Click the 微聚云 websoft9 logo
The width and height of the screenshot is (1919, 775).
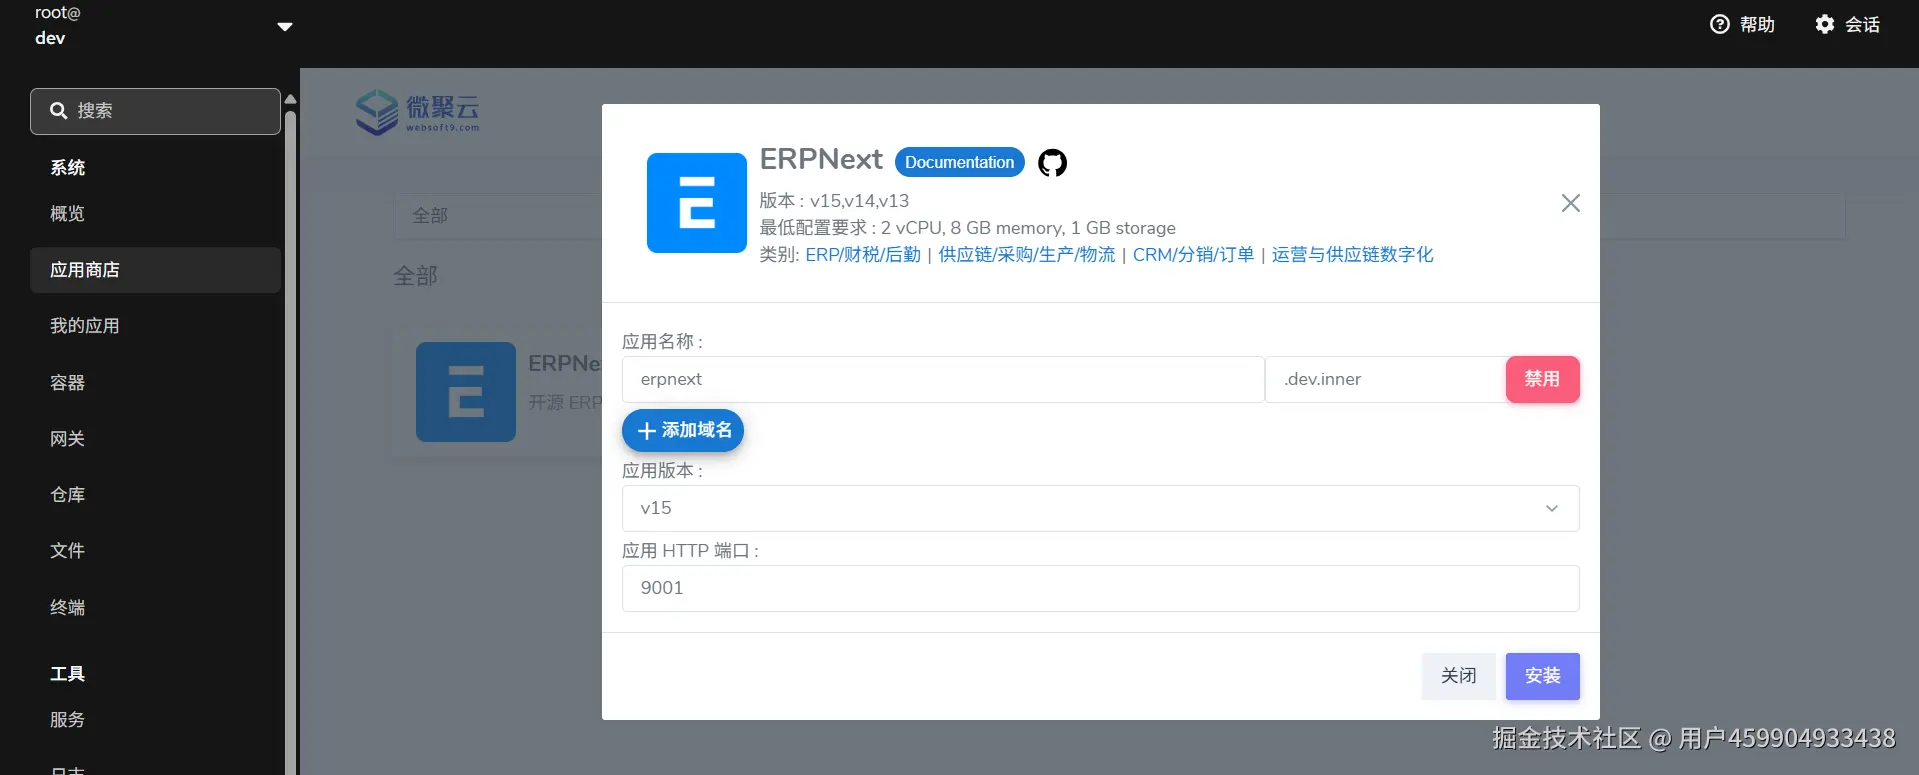click(418, 112)
